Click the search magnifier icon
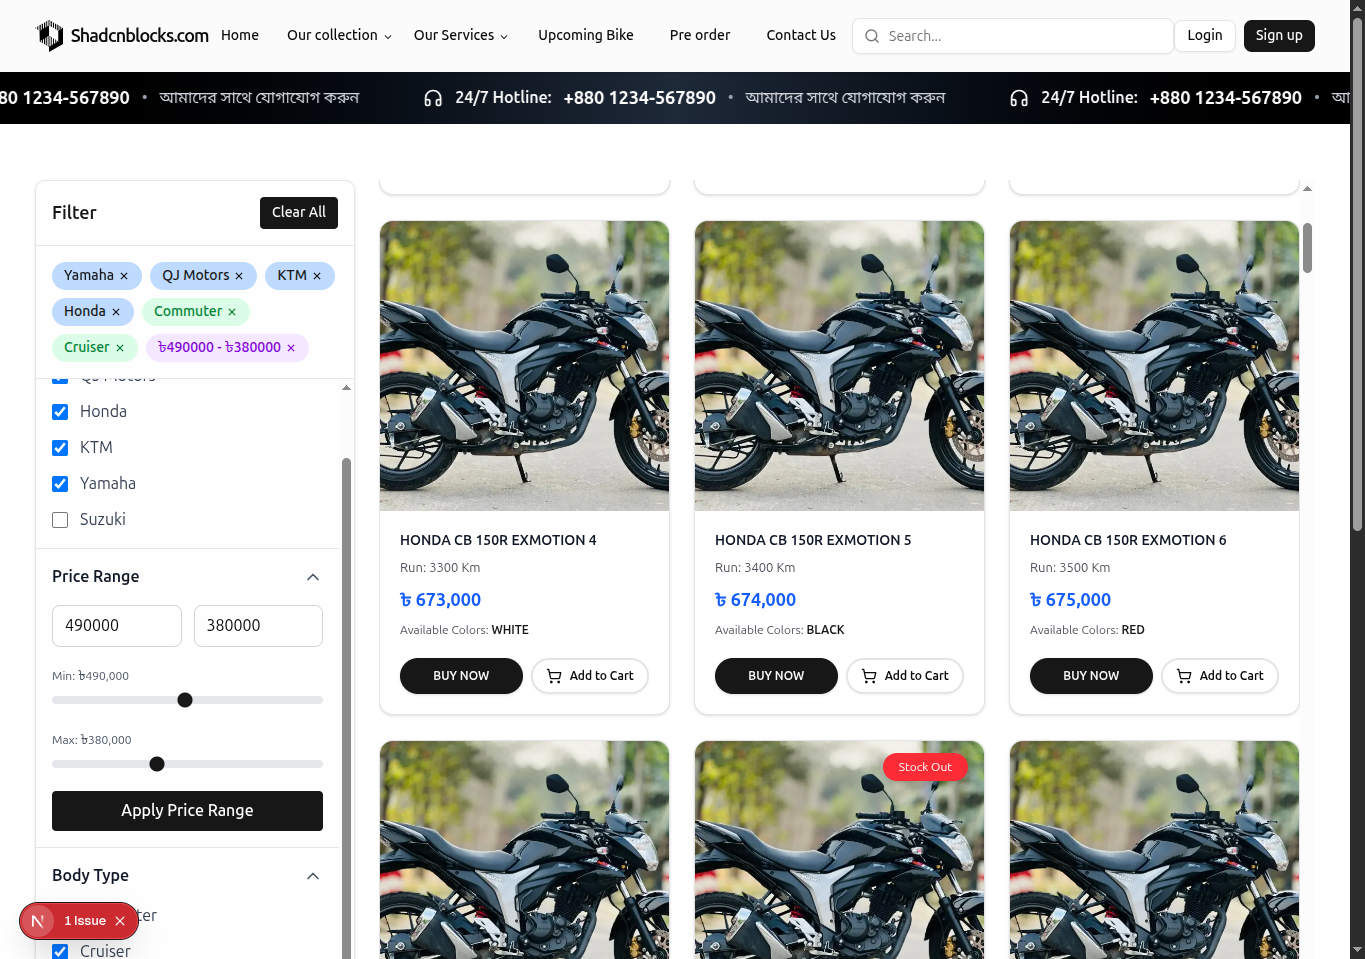This screenshot has width=1365, height=959. (872, 36)
